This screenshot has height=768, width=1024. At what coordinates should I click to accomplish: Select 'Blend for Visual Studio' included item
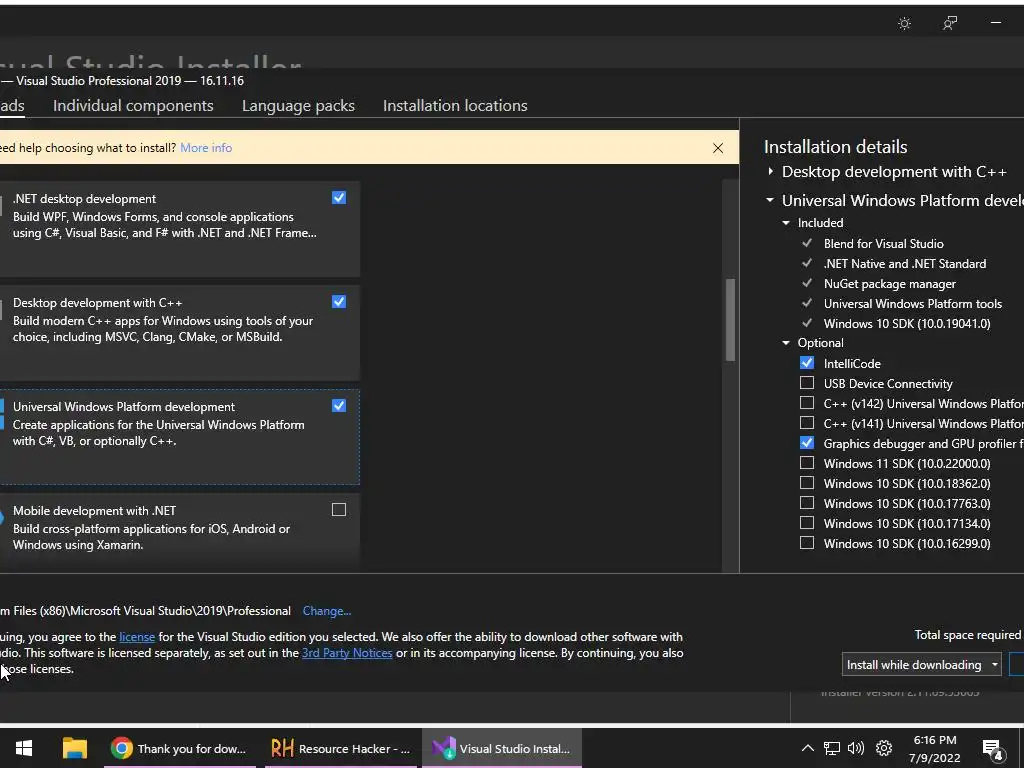(x=884, y=244)
